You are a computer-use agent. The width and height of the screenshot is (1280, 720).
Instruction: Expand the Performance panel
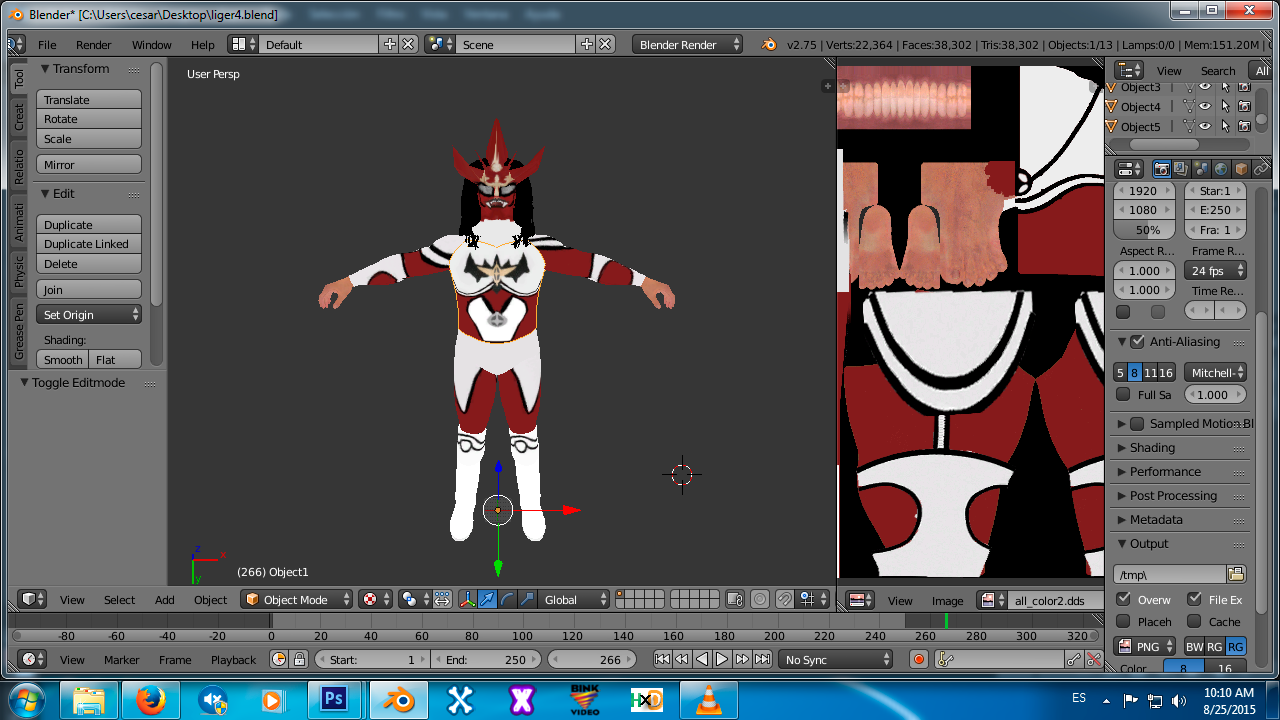[x=1165, y=471]
